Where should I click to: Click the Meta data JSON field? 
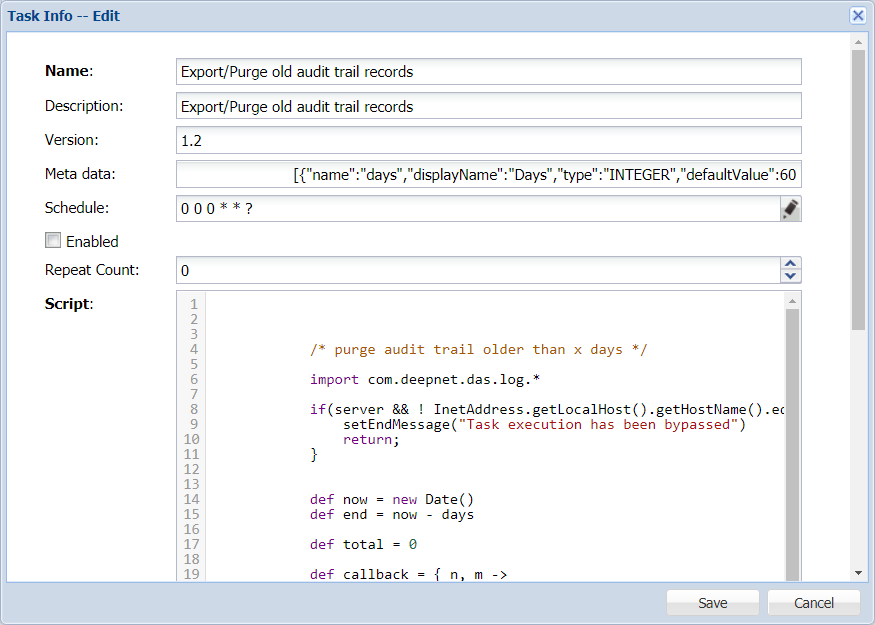[x=488, y=174]
